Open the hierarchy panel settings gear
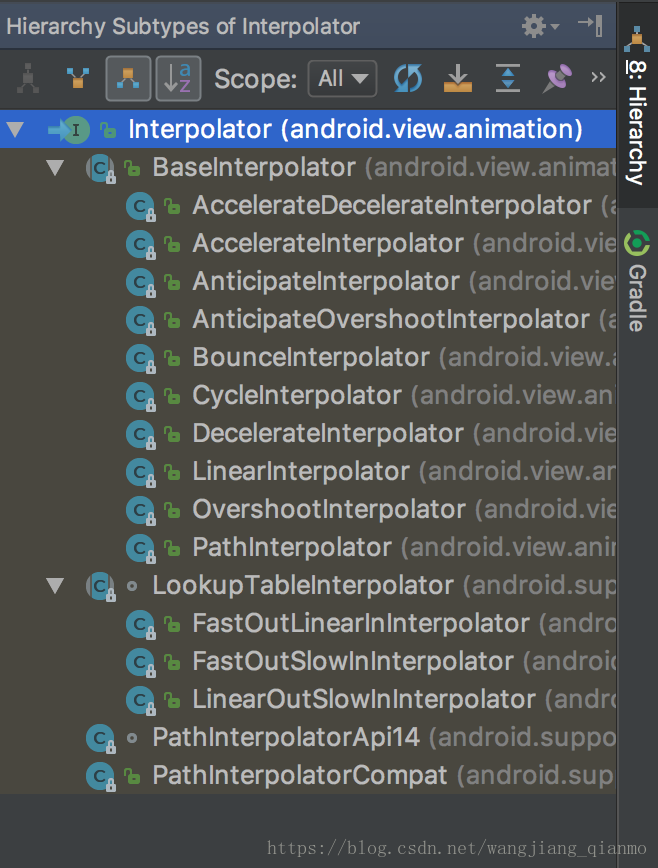Screen dimensions: 658x868 click(x=540, y=26)
